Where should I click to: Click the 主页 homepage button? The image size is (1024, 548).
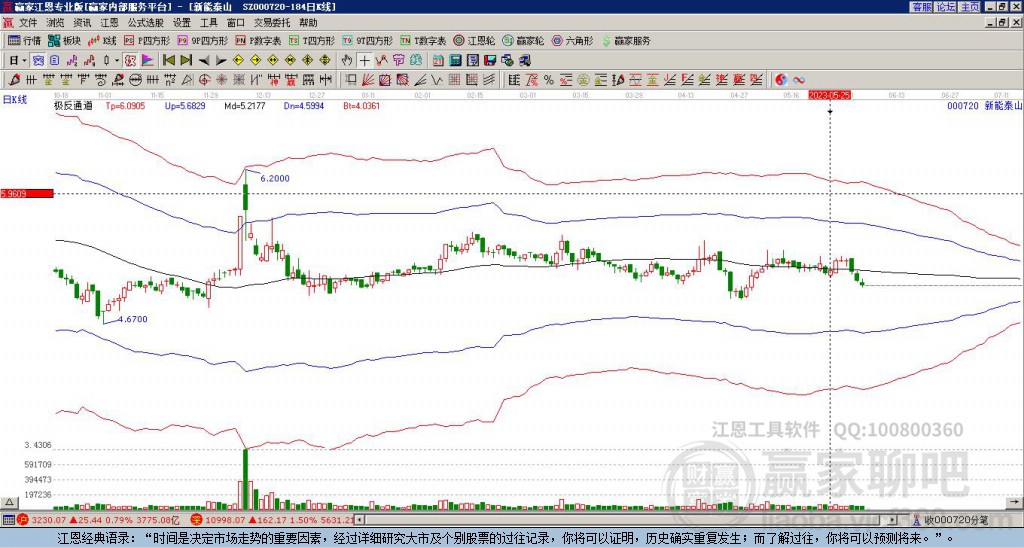tap(970, 7)
